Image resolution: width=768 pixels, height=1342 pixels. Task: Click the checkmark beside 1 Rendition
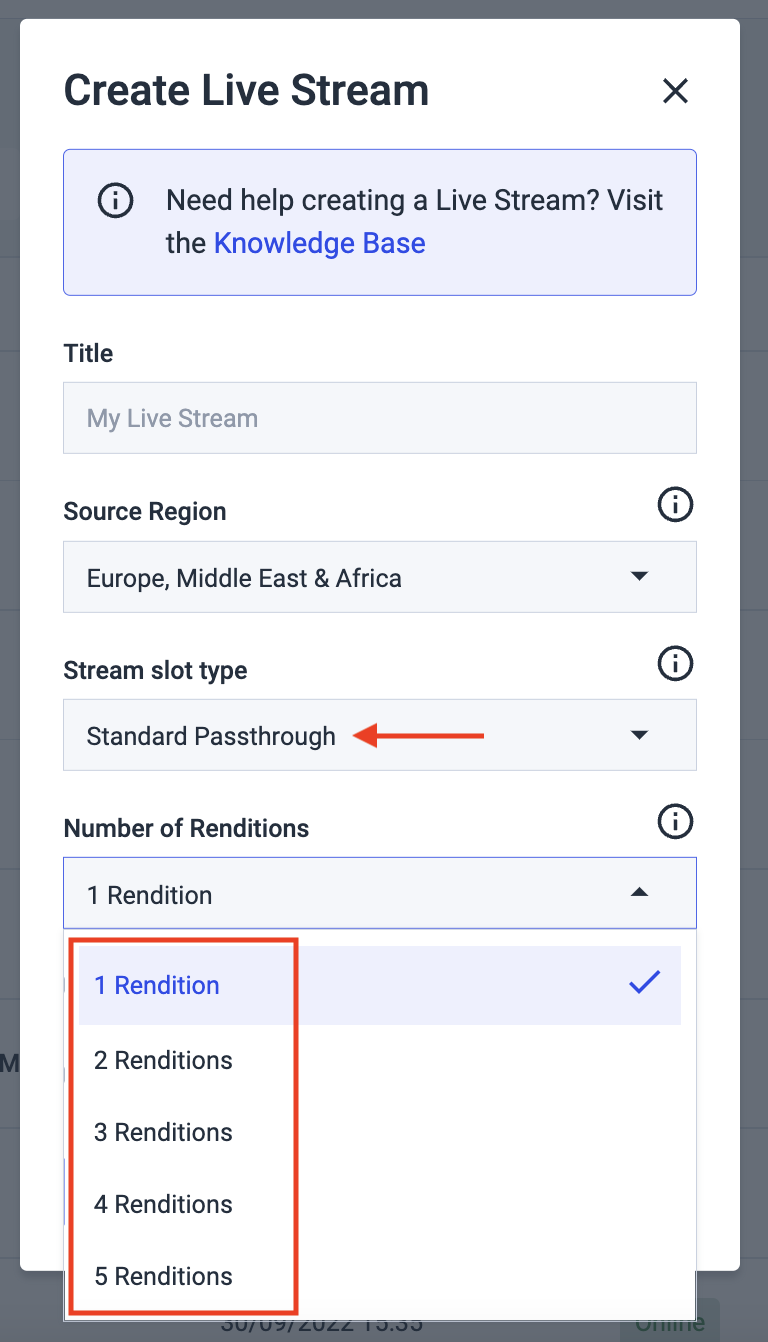click(x=644, y=985)
